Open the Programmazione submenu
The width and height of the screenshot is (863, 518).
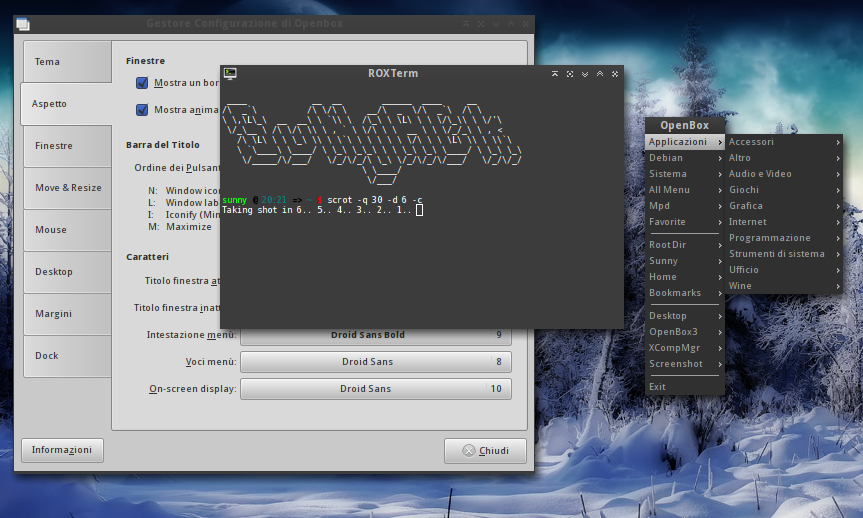(x=784, y=238)
